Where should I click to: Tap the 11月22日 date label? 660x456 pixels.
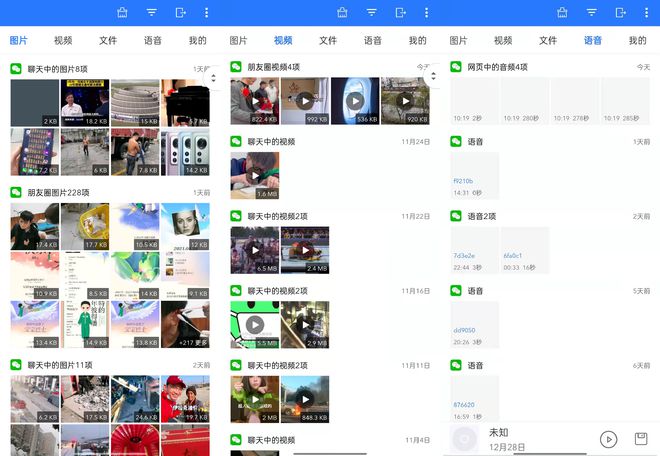coord(415,216)
